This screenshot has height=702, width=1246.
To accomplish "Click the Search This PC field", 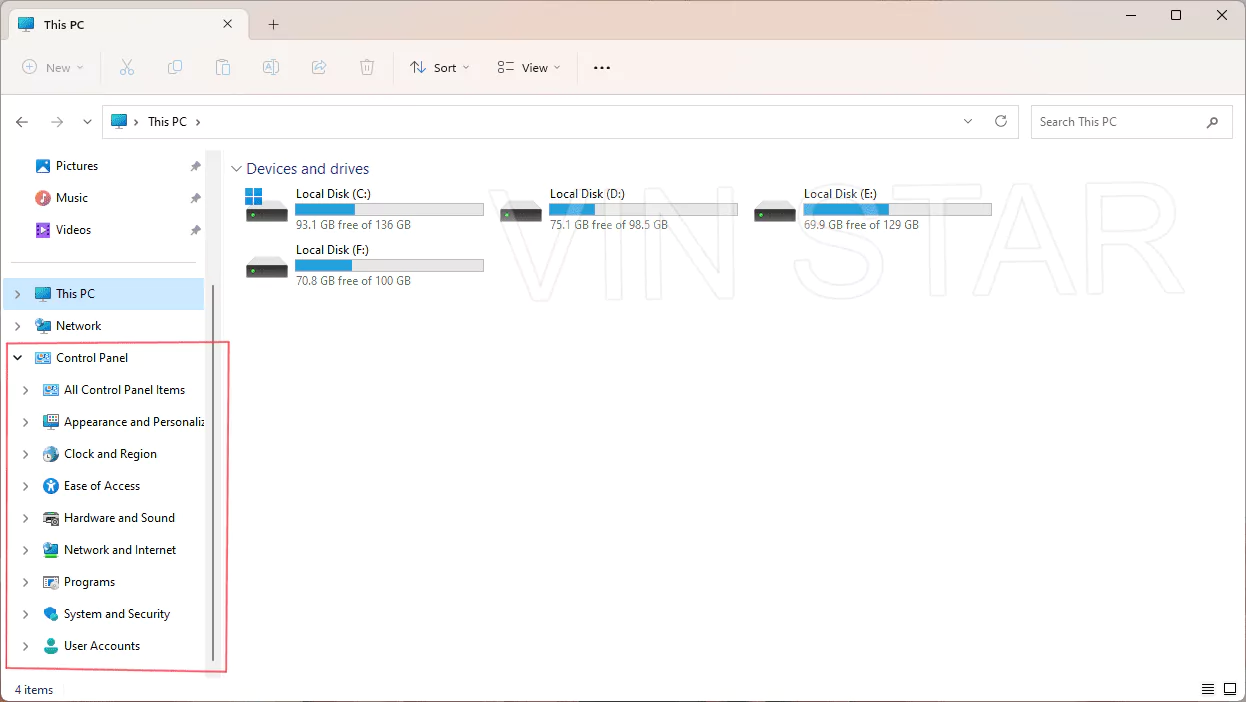I will pos(1131,122).
